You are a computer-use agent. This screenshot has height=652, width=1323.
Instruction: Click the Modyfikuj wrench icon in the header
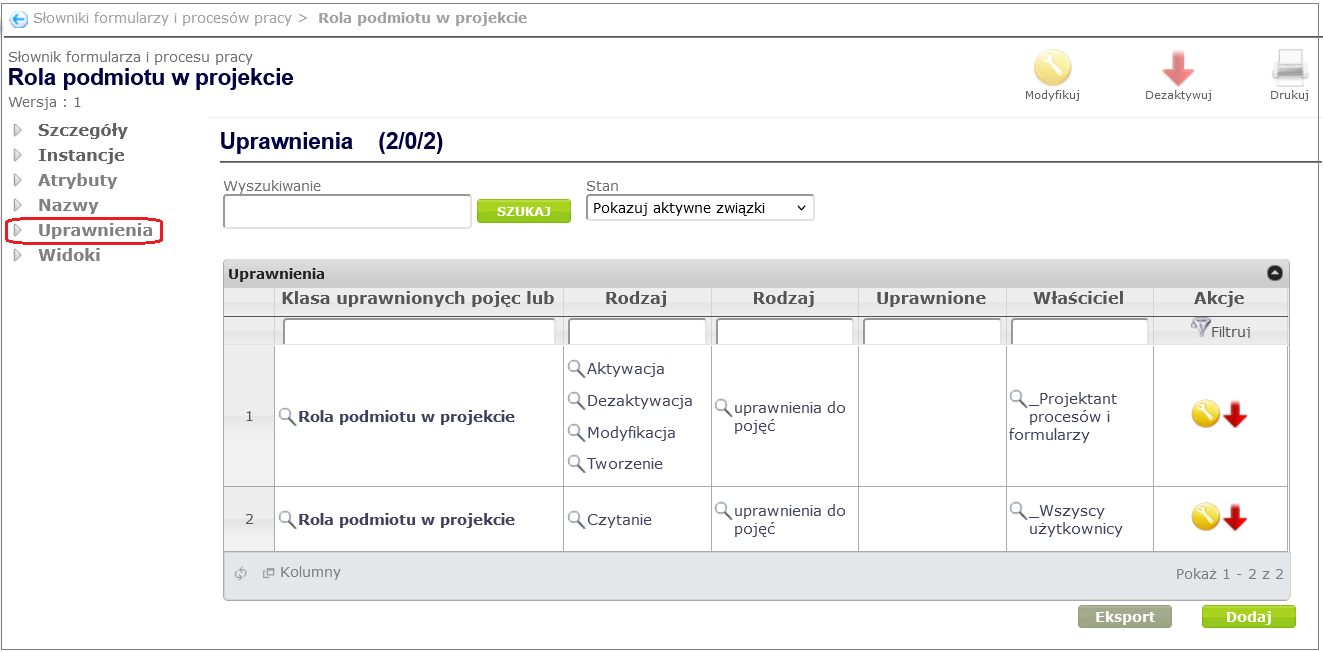pyautogui.click(x=1052, y=68)
